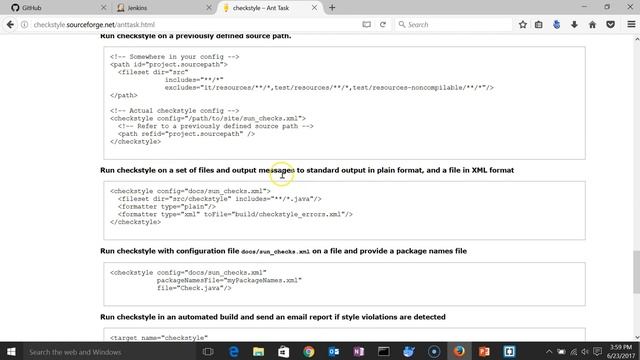Show site information icon

24,24
